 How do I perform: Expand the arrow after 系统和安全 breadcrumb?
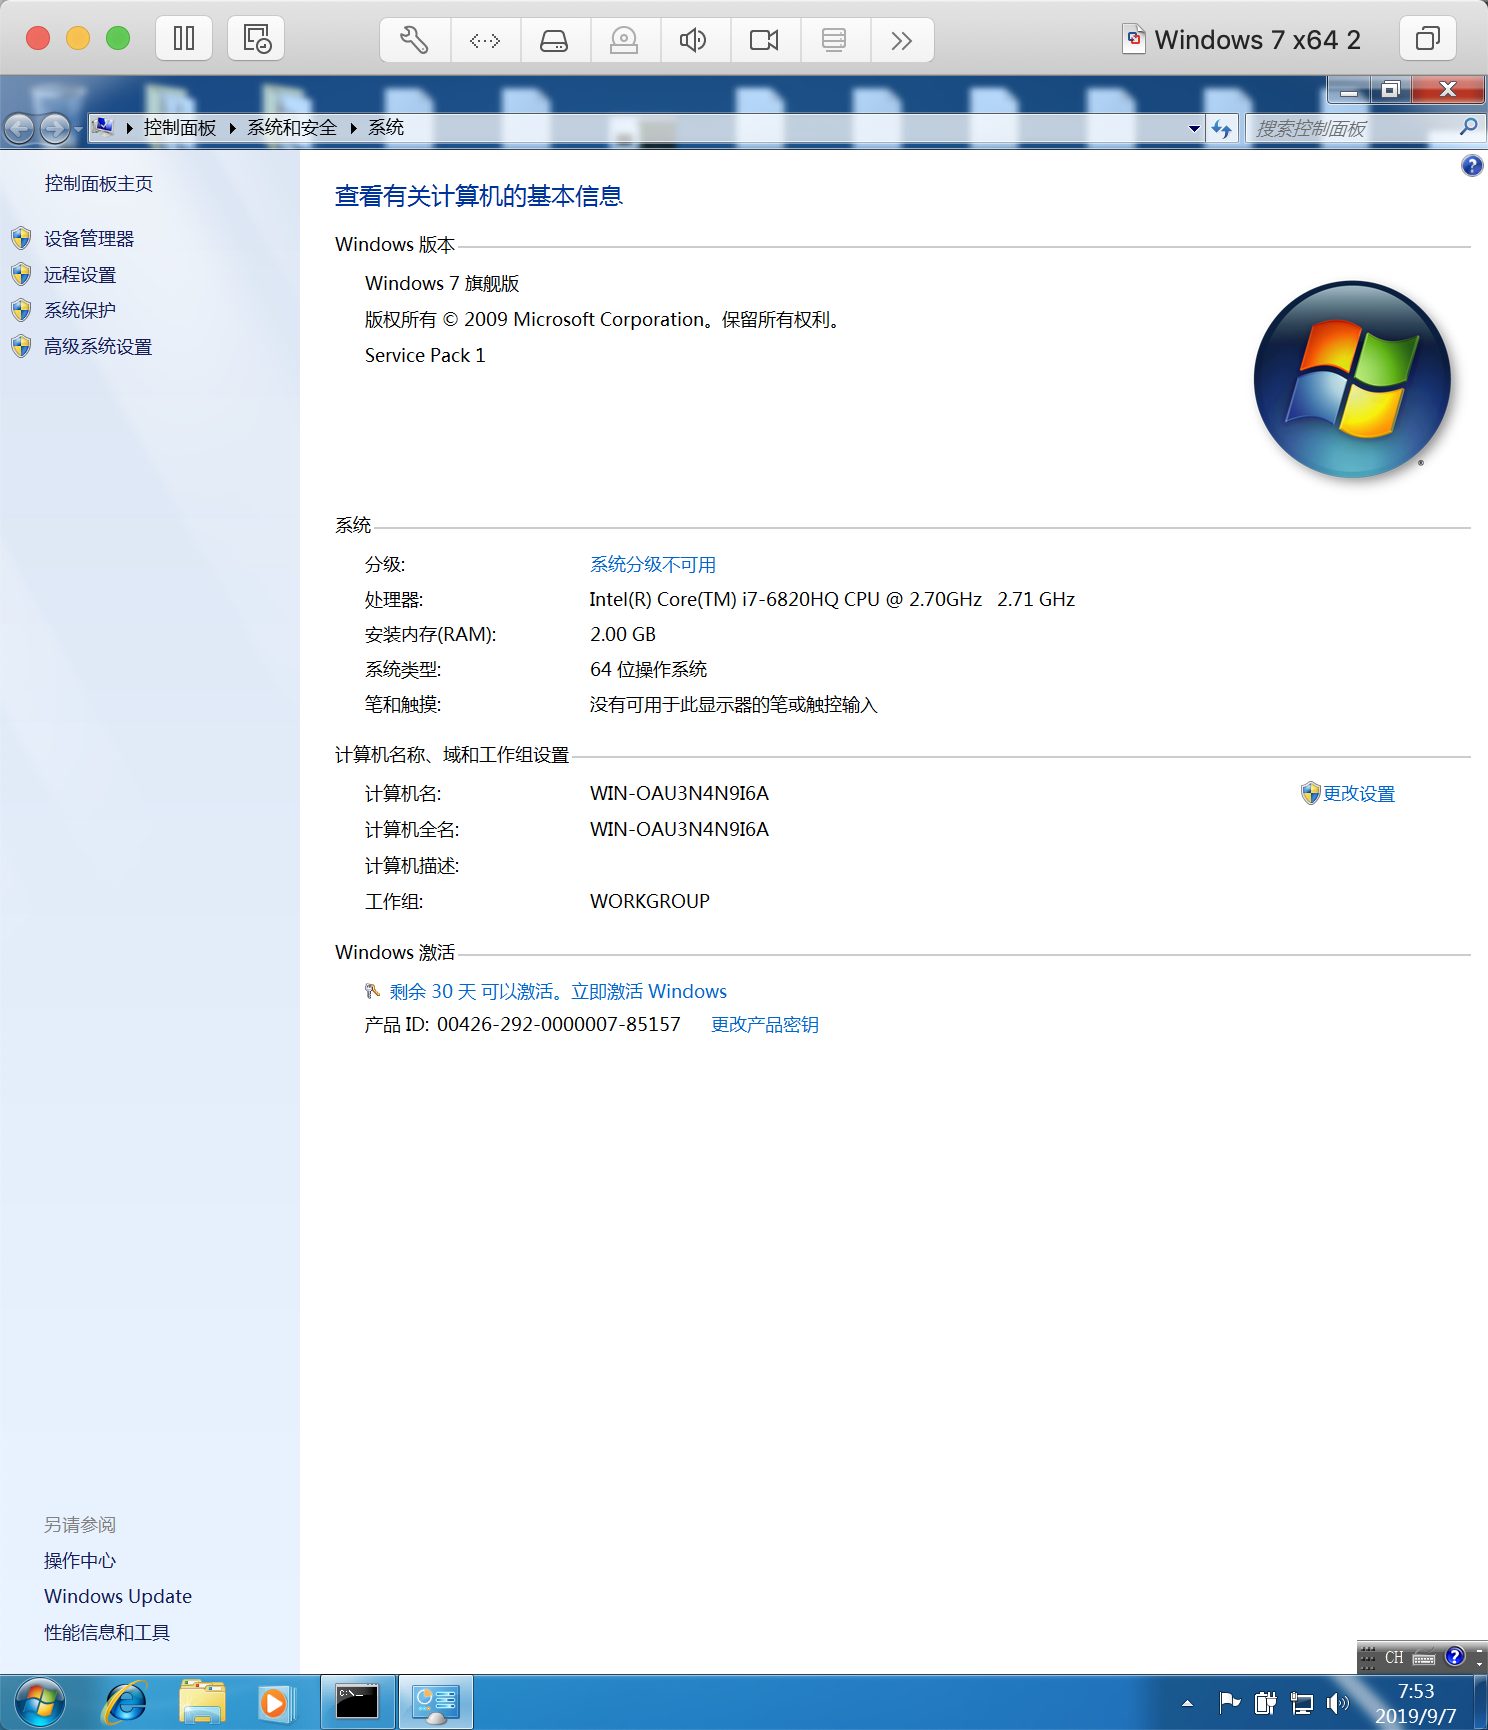353,128
